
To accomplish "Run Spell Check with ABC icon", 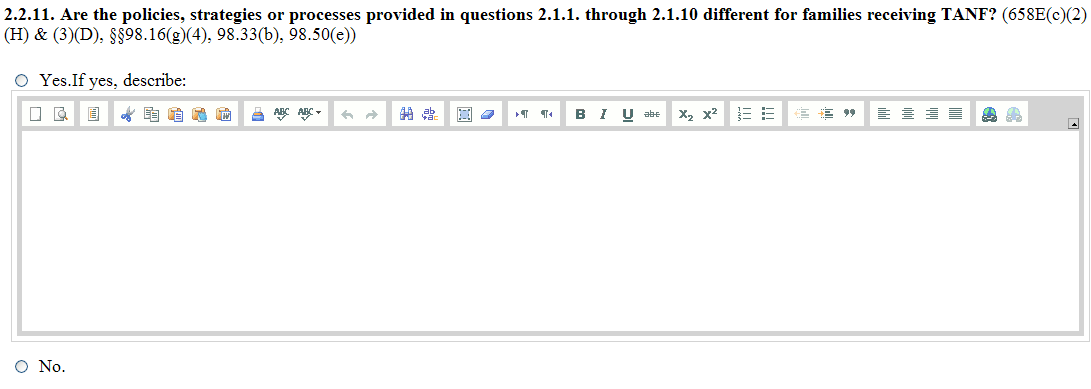I will [x=281, y=114].
